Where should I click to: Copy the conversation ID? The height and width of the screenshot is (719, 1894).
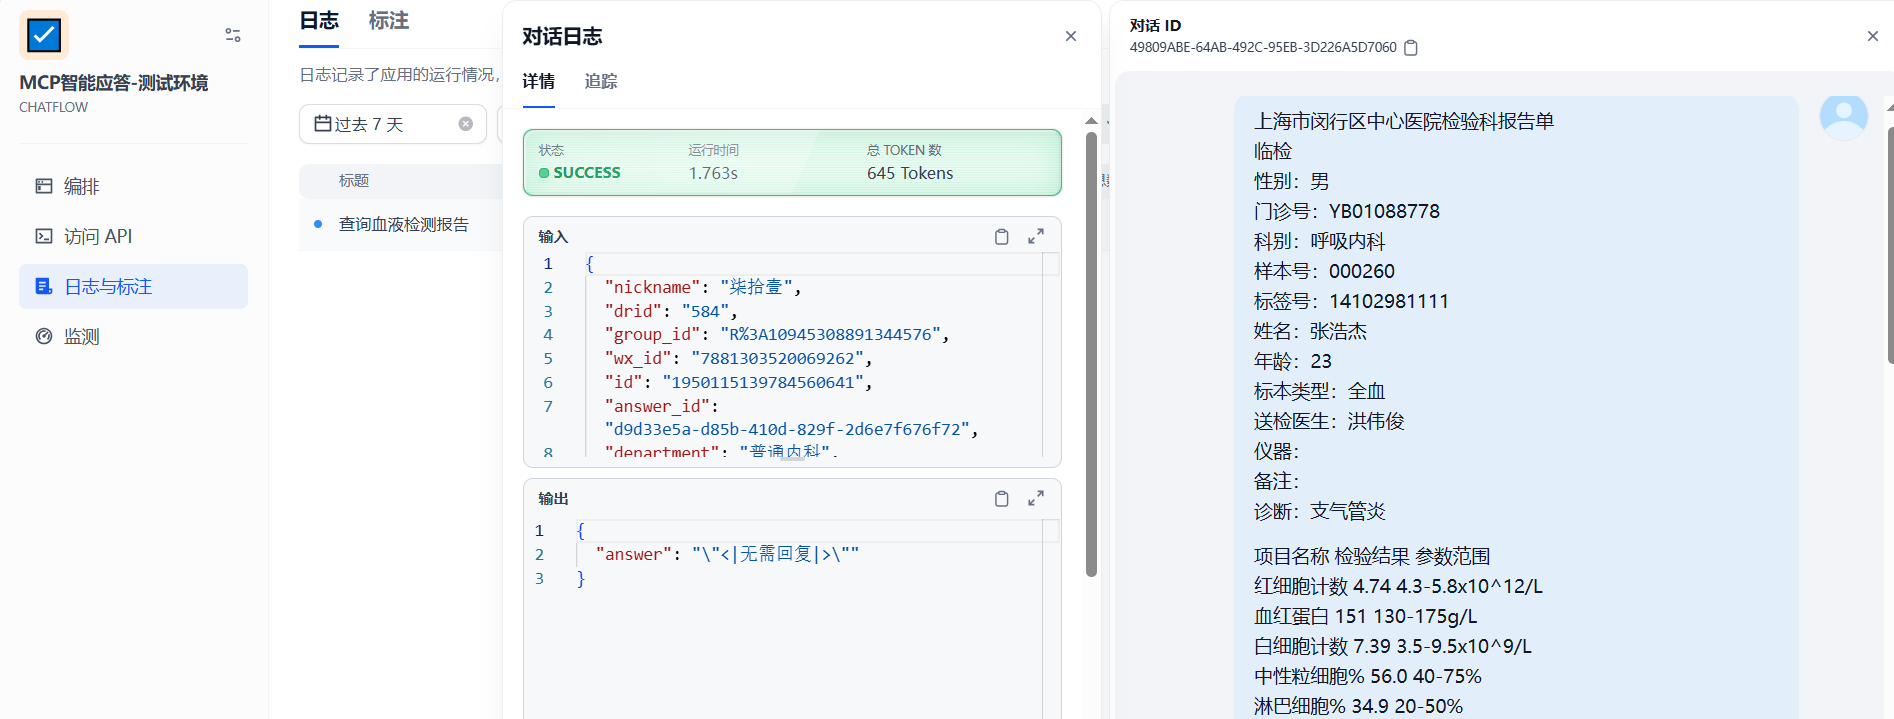click(1411, 48)
